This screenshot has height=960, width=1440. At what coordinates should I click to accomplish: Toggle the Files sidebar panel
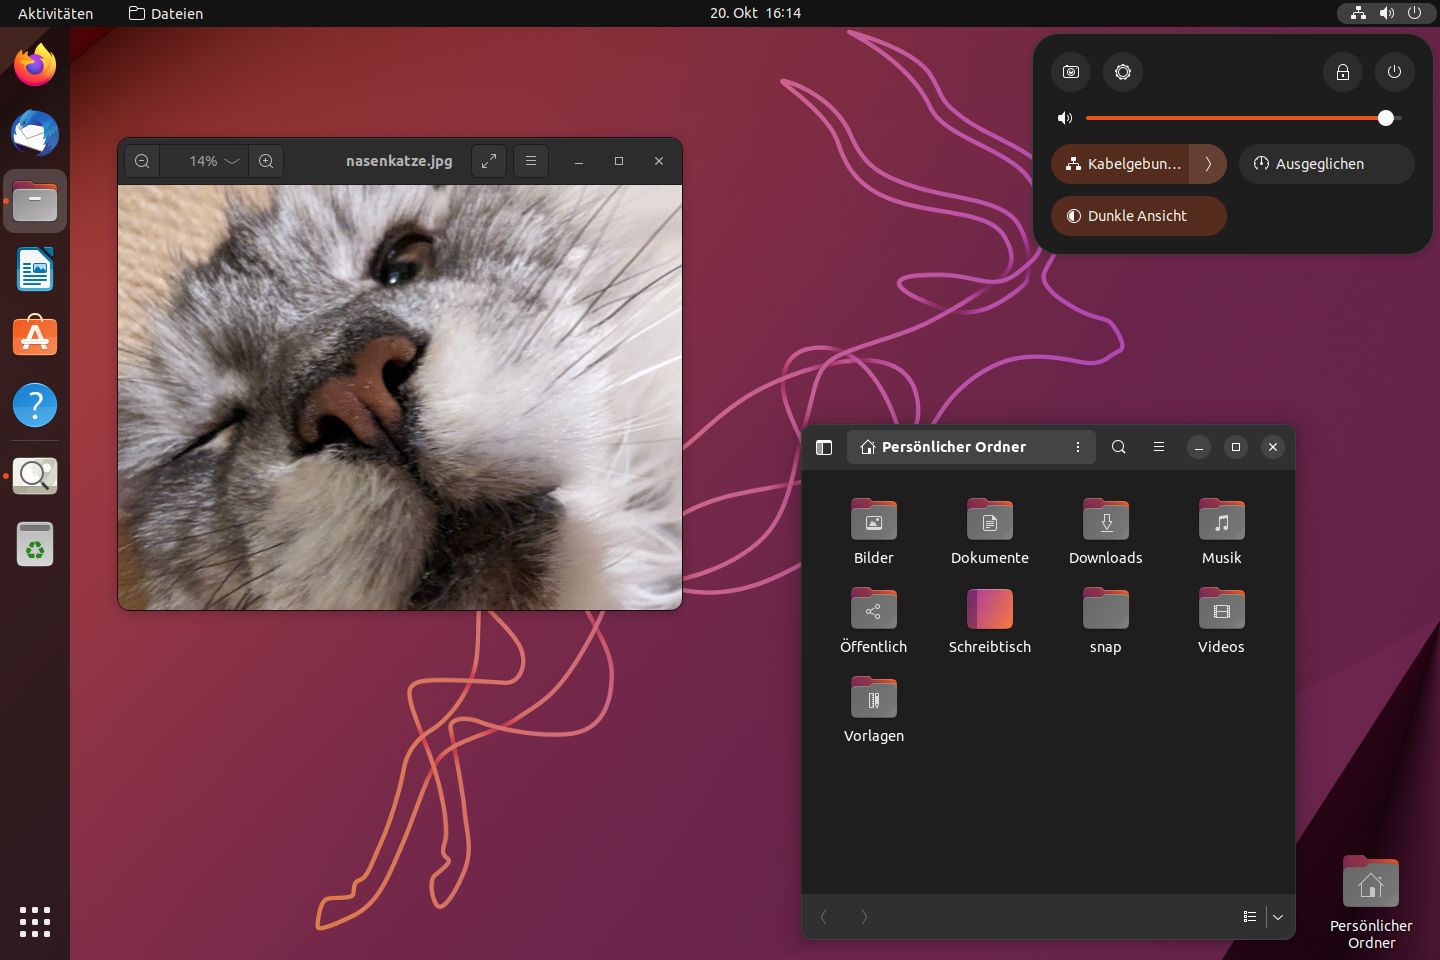click(824, 447)
